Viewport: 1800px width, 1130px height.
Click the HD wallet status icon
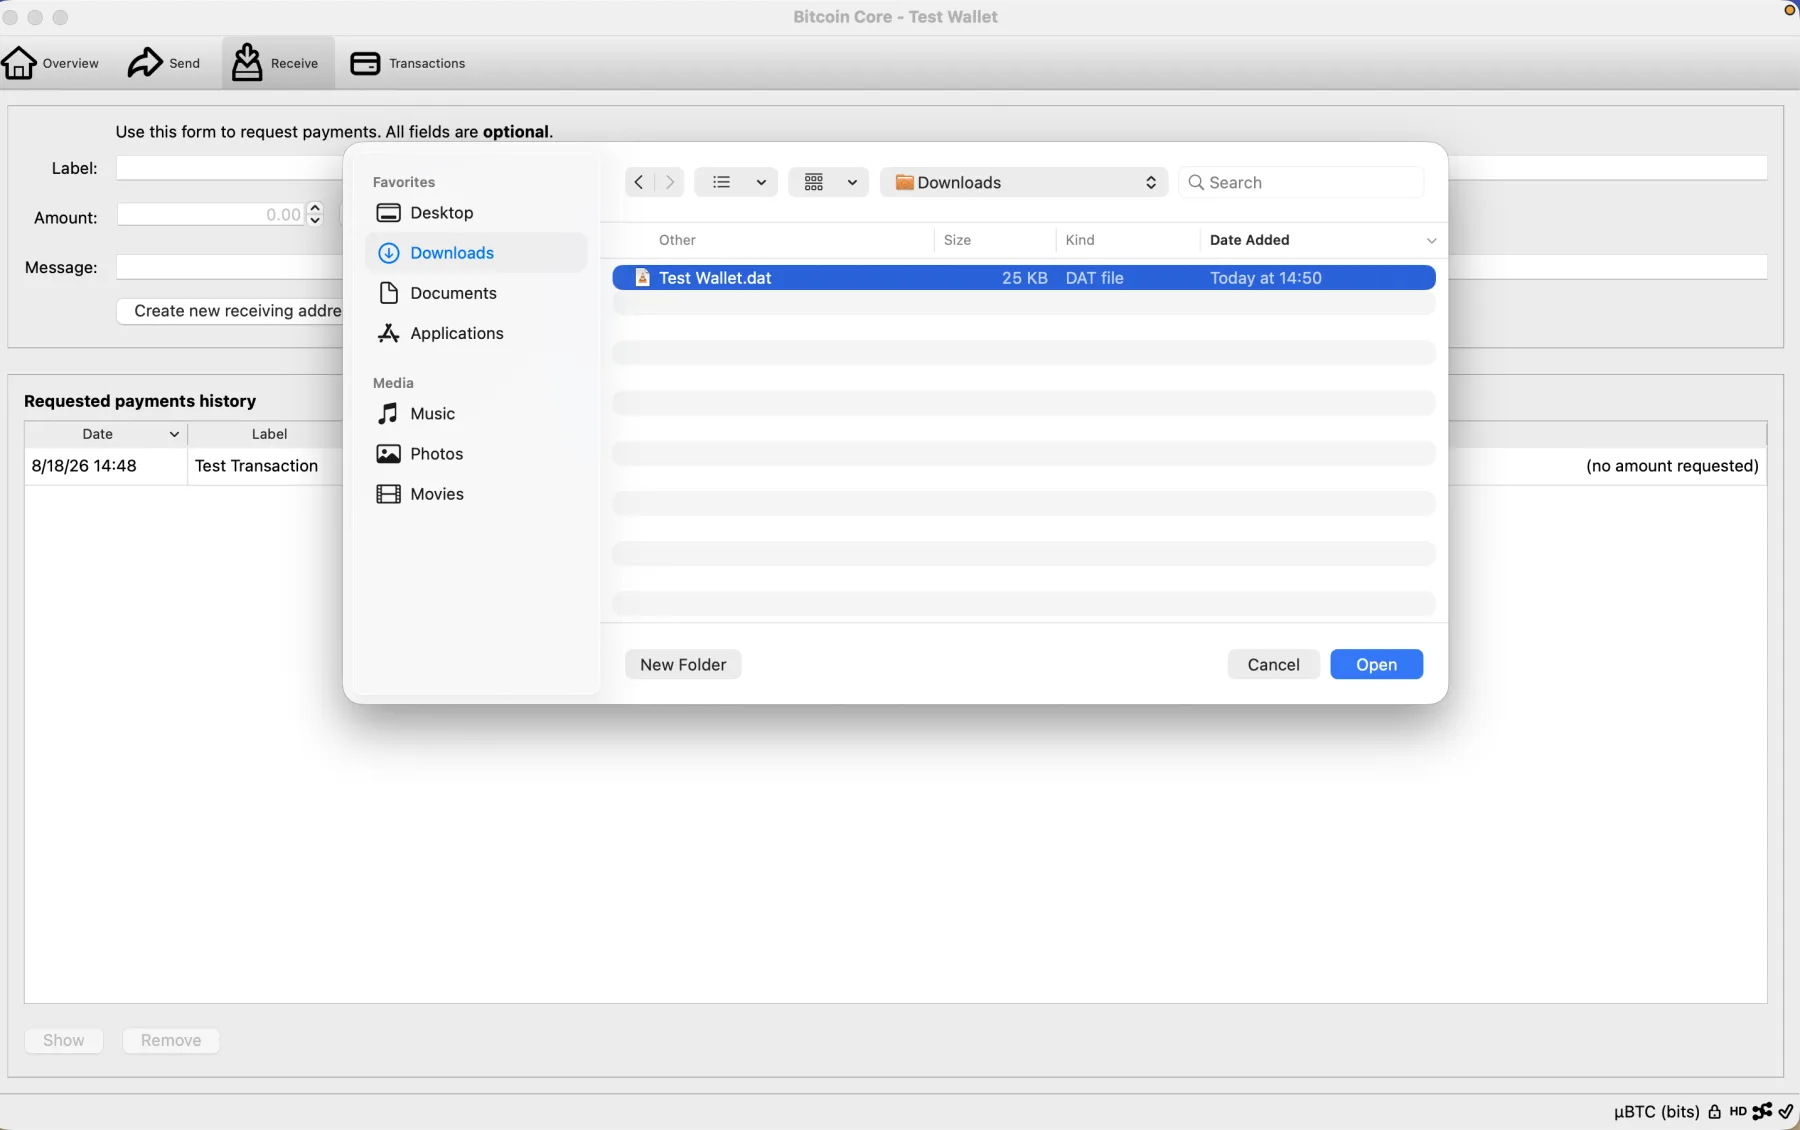coord(1738,1112)
